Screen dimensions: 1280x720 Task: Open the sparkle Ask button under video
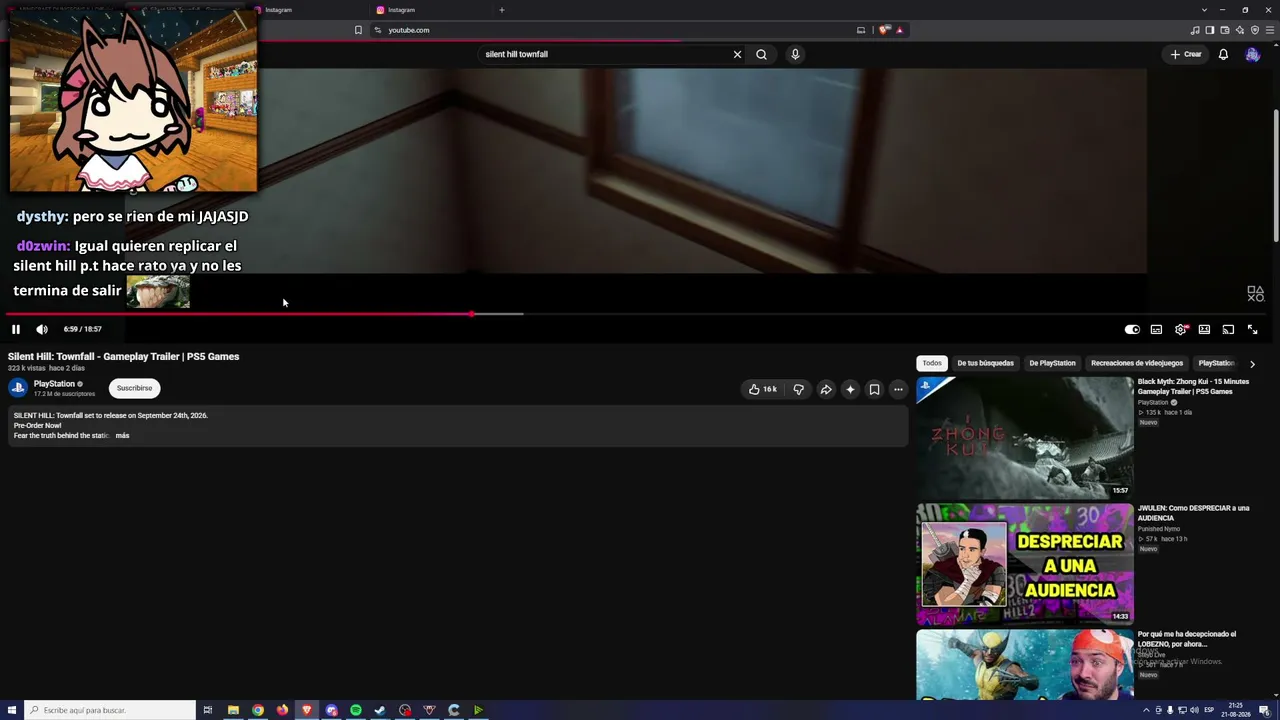(850, 389)
